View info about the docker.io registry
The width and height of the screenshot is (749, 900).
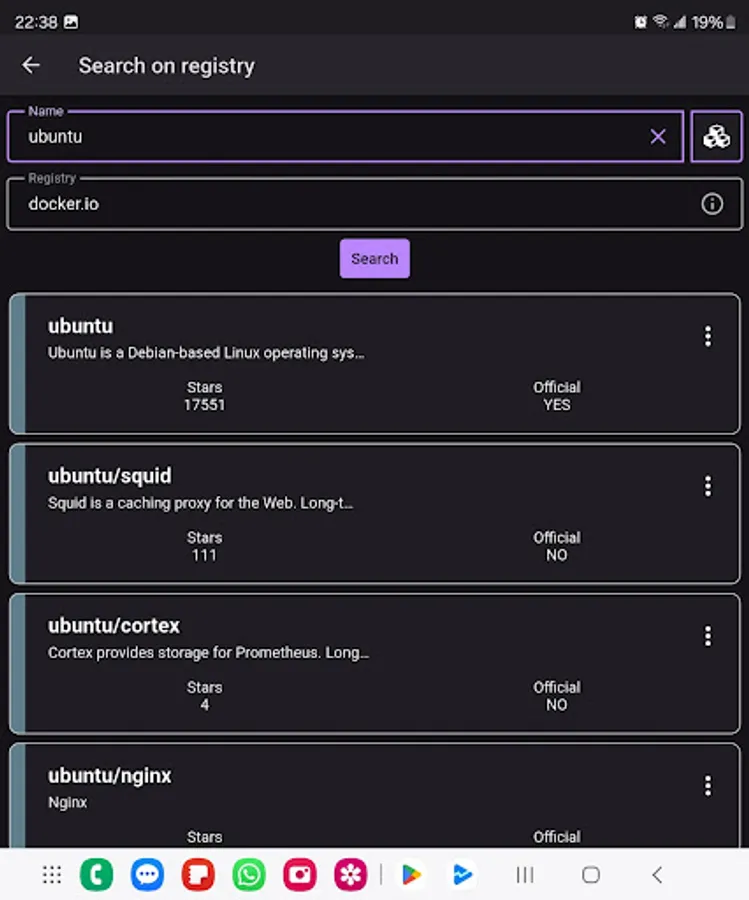(712, 203)
